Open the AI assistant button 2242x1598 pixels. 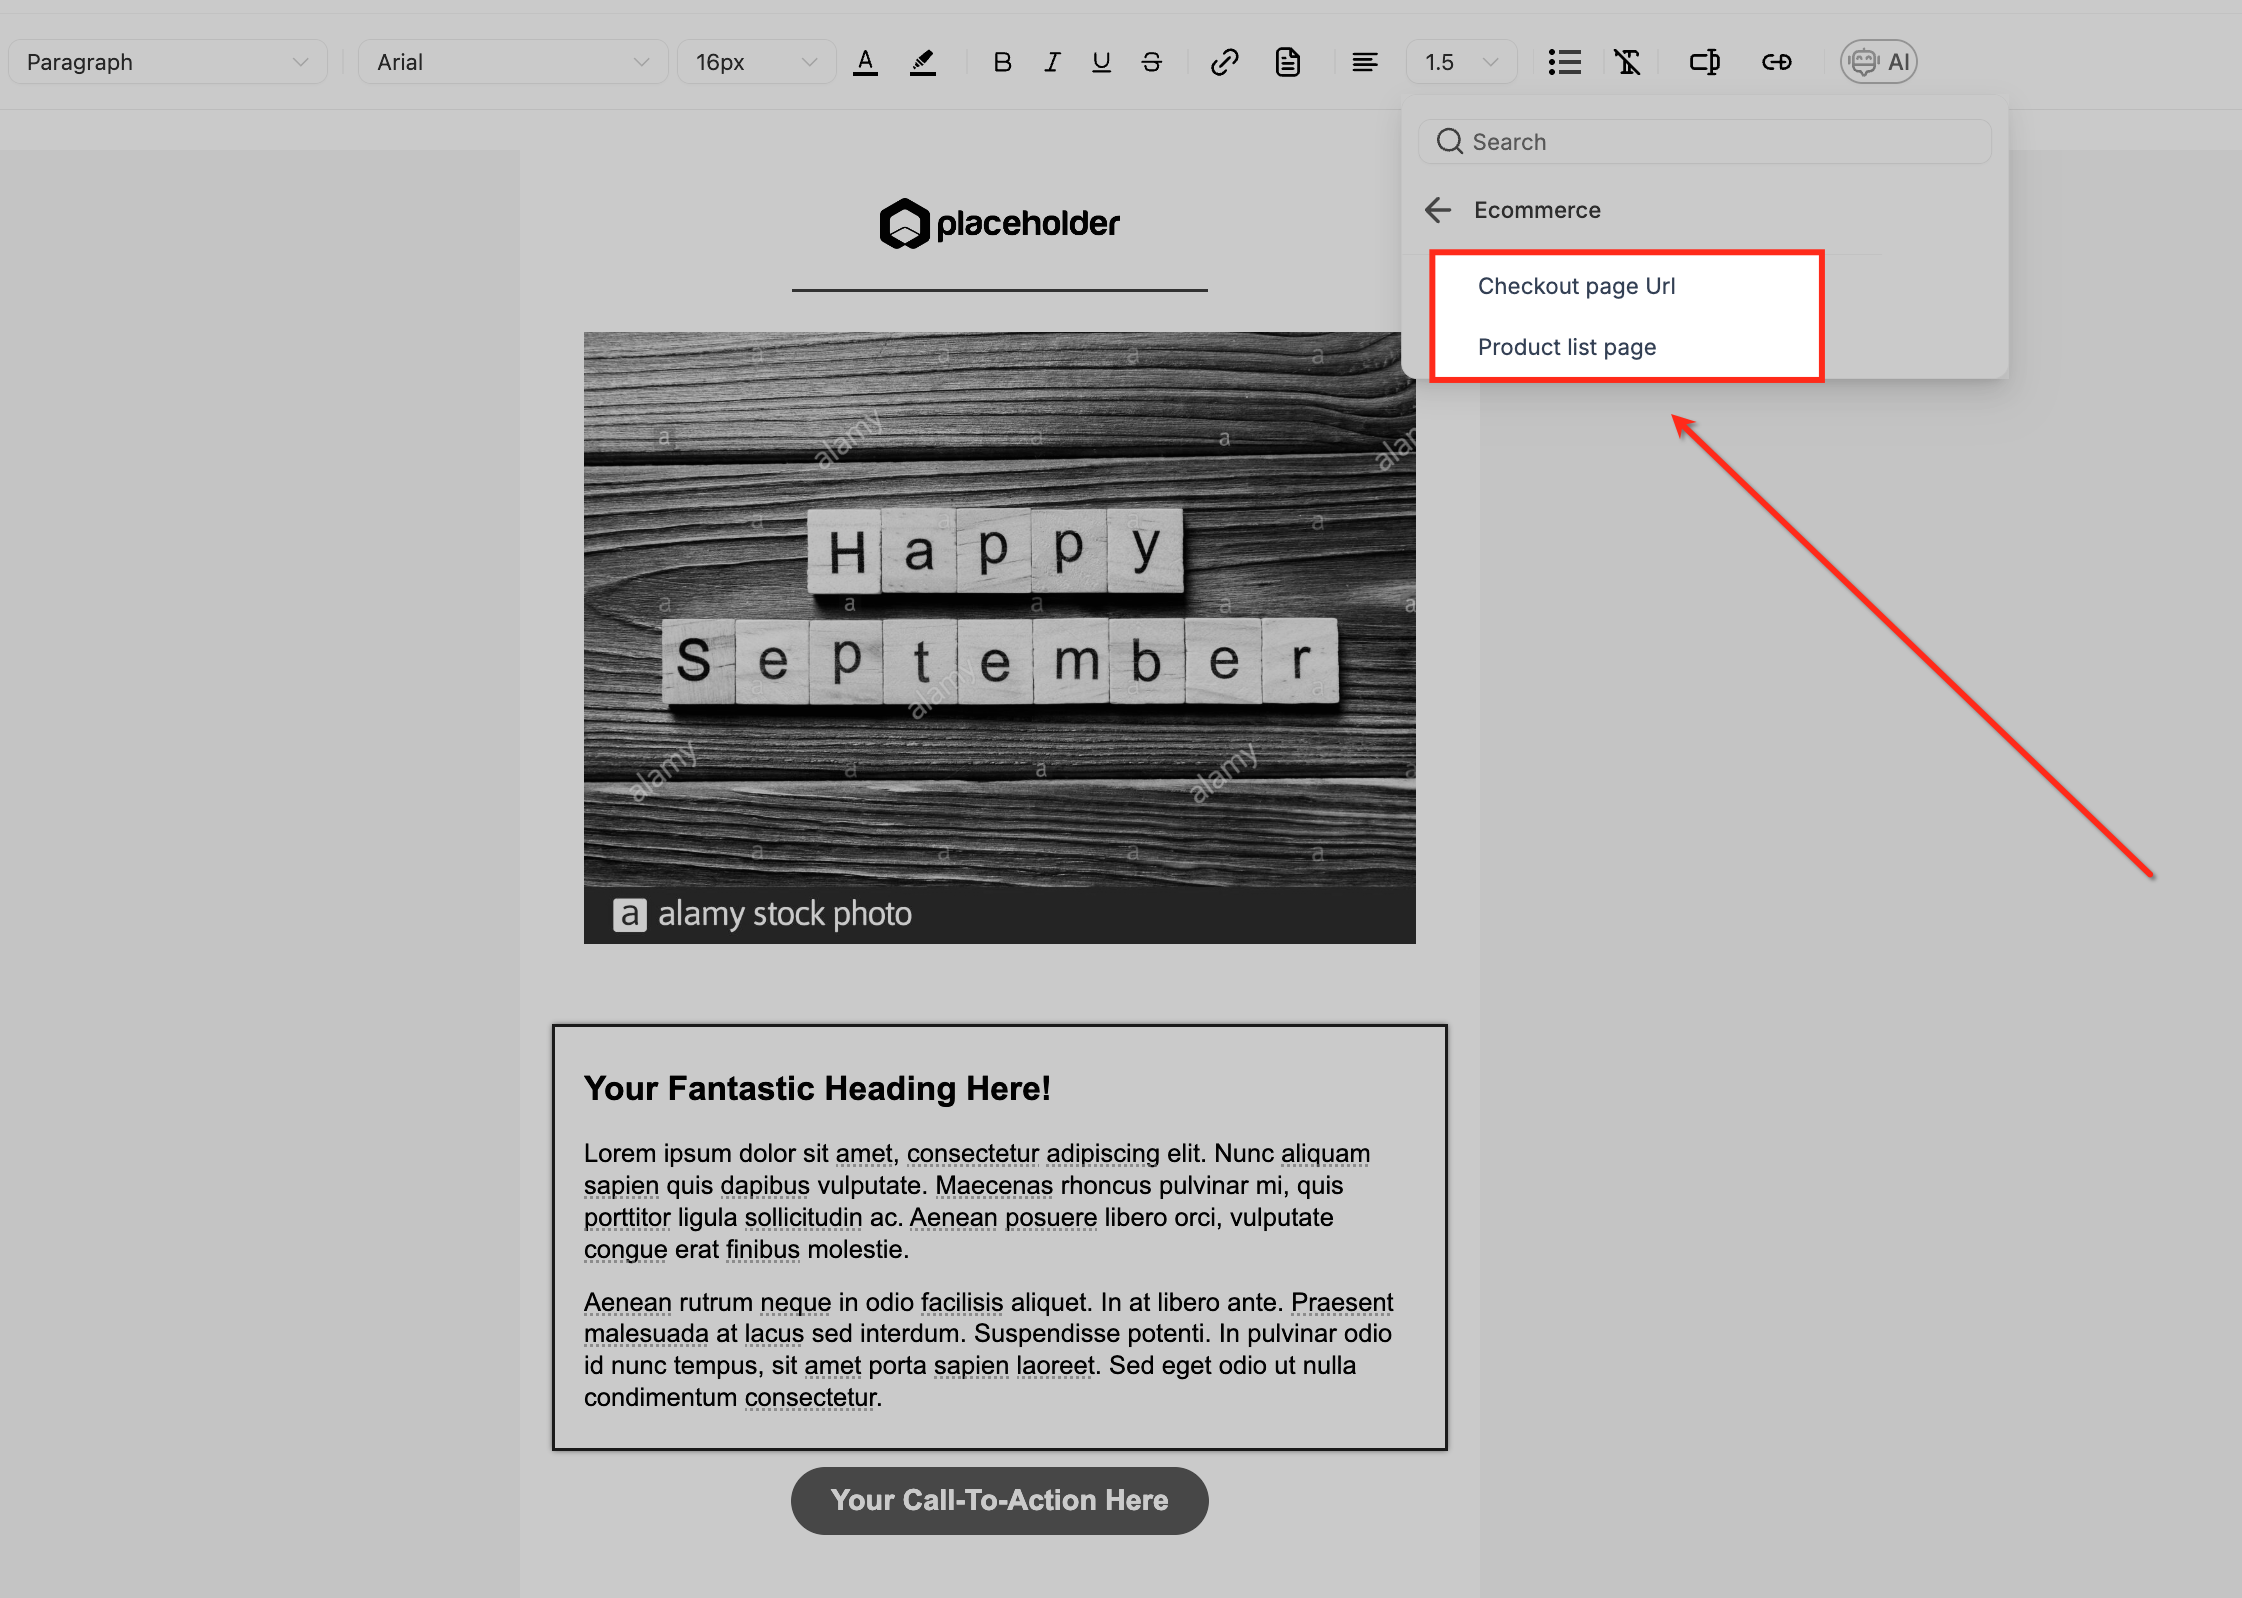click(x=1878, y=62)
